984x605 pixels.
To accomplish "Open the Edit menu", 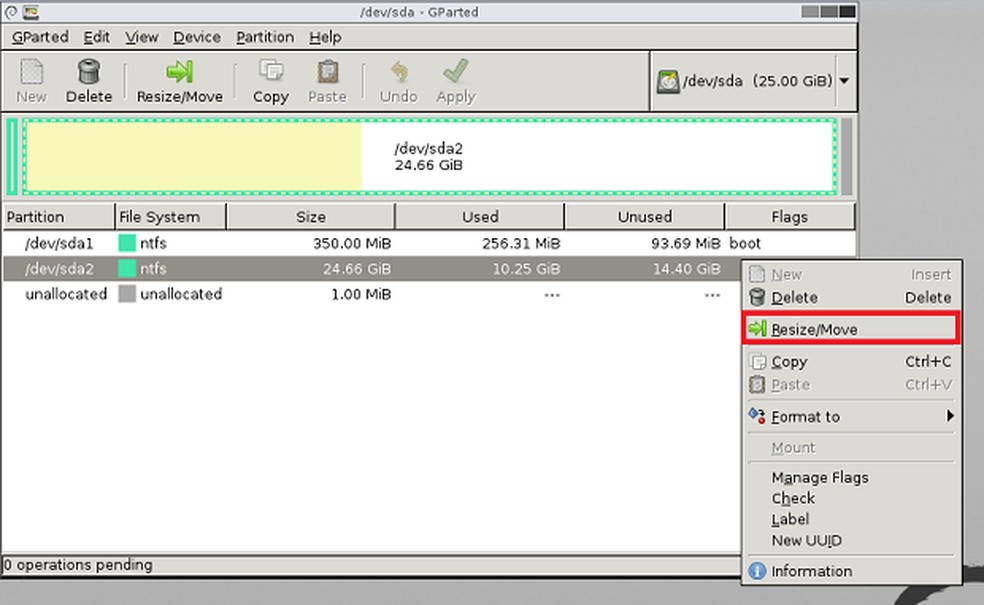I will point(97,37).
